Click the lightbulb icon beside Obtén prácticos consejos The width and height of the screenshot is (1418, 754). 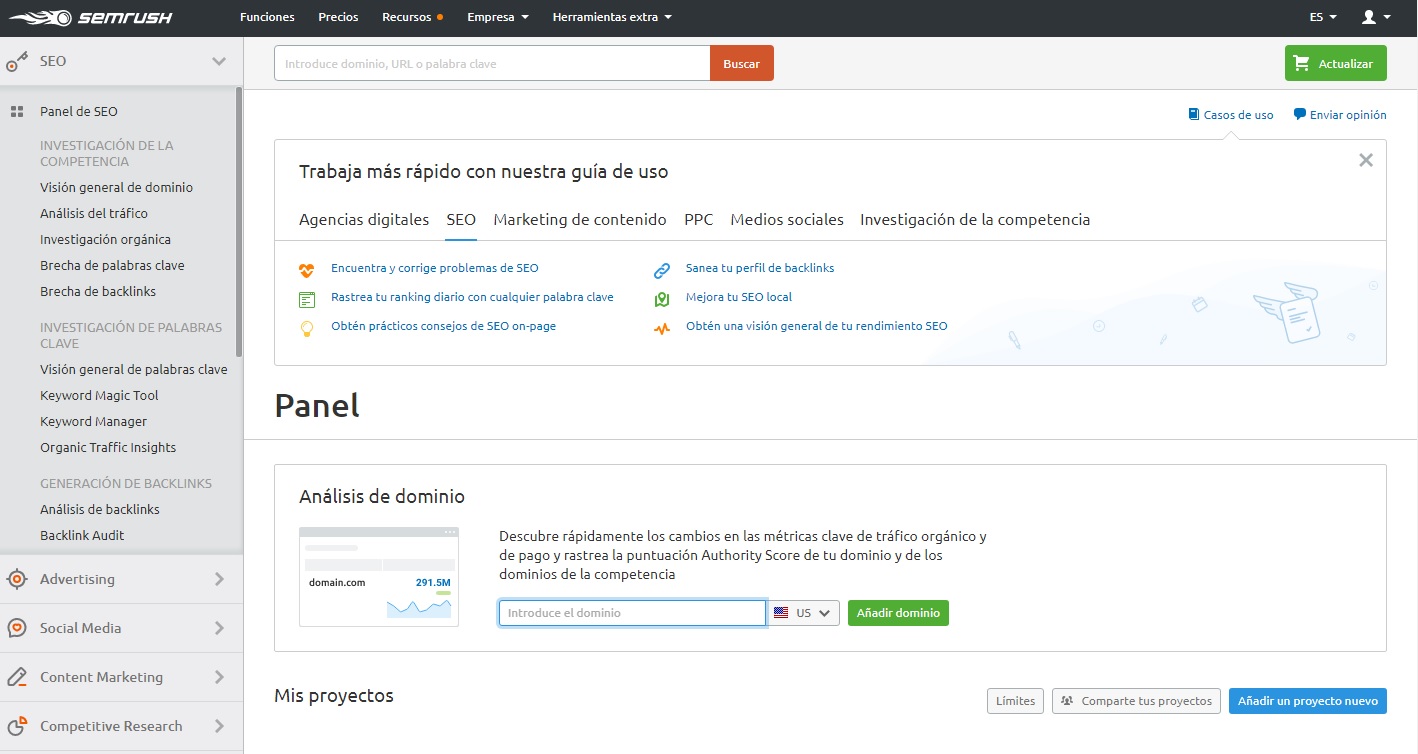(307, 327)
